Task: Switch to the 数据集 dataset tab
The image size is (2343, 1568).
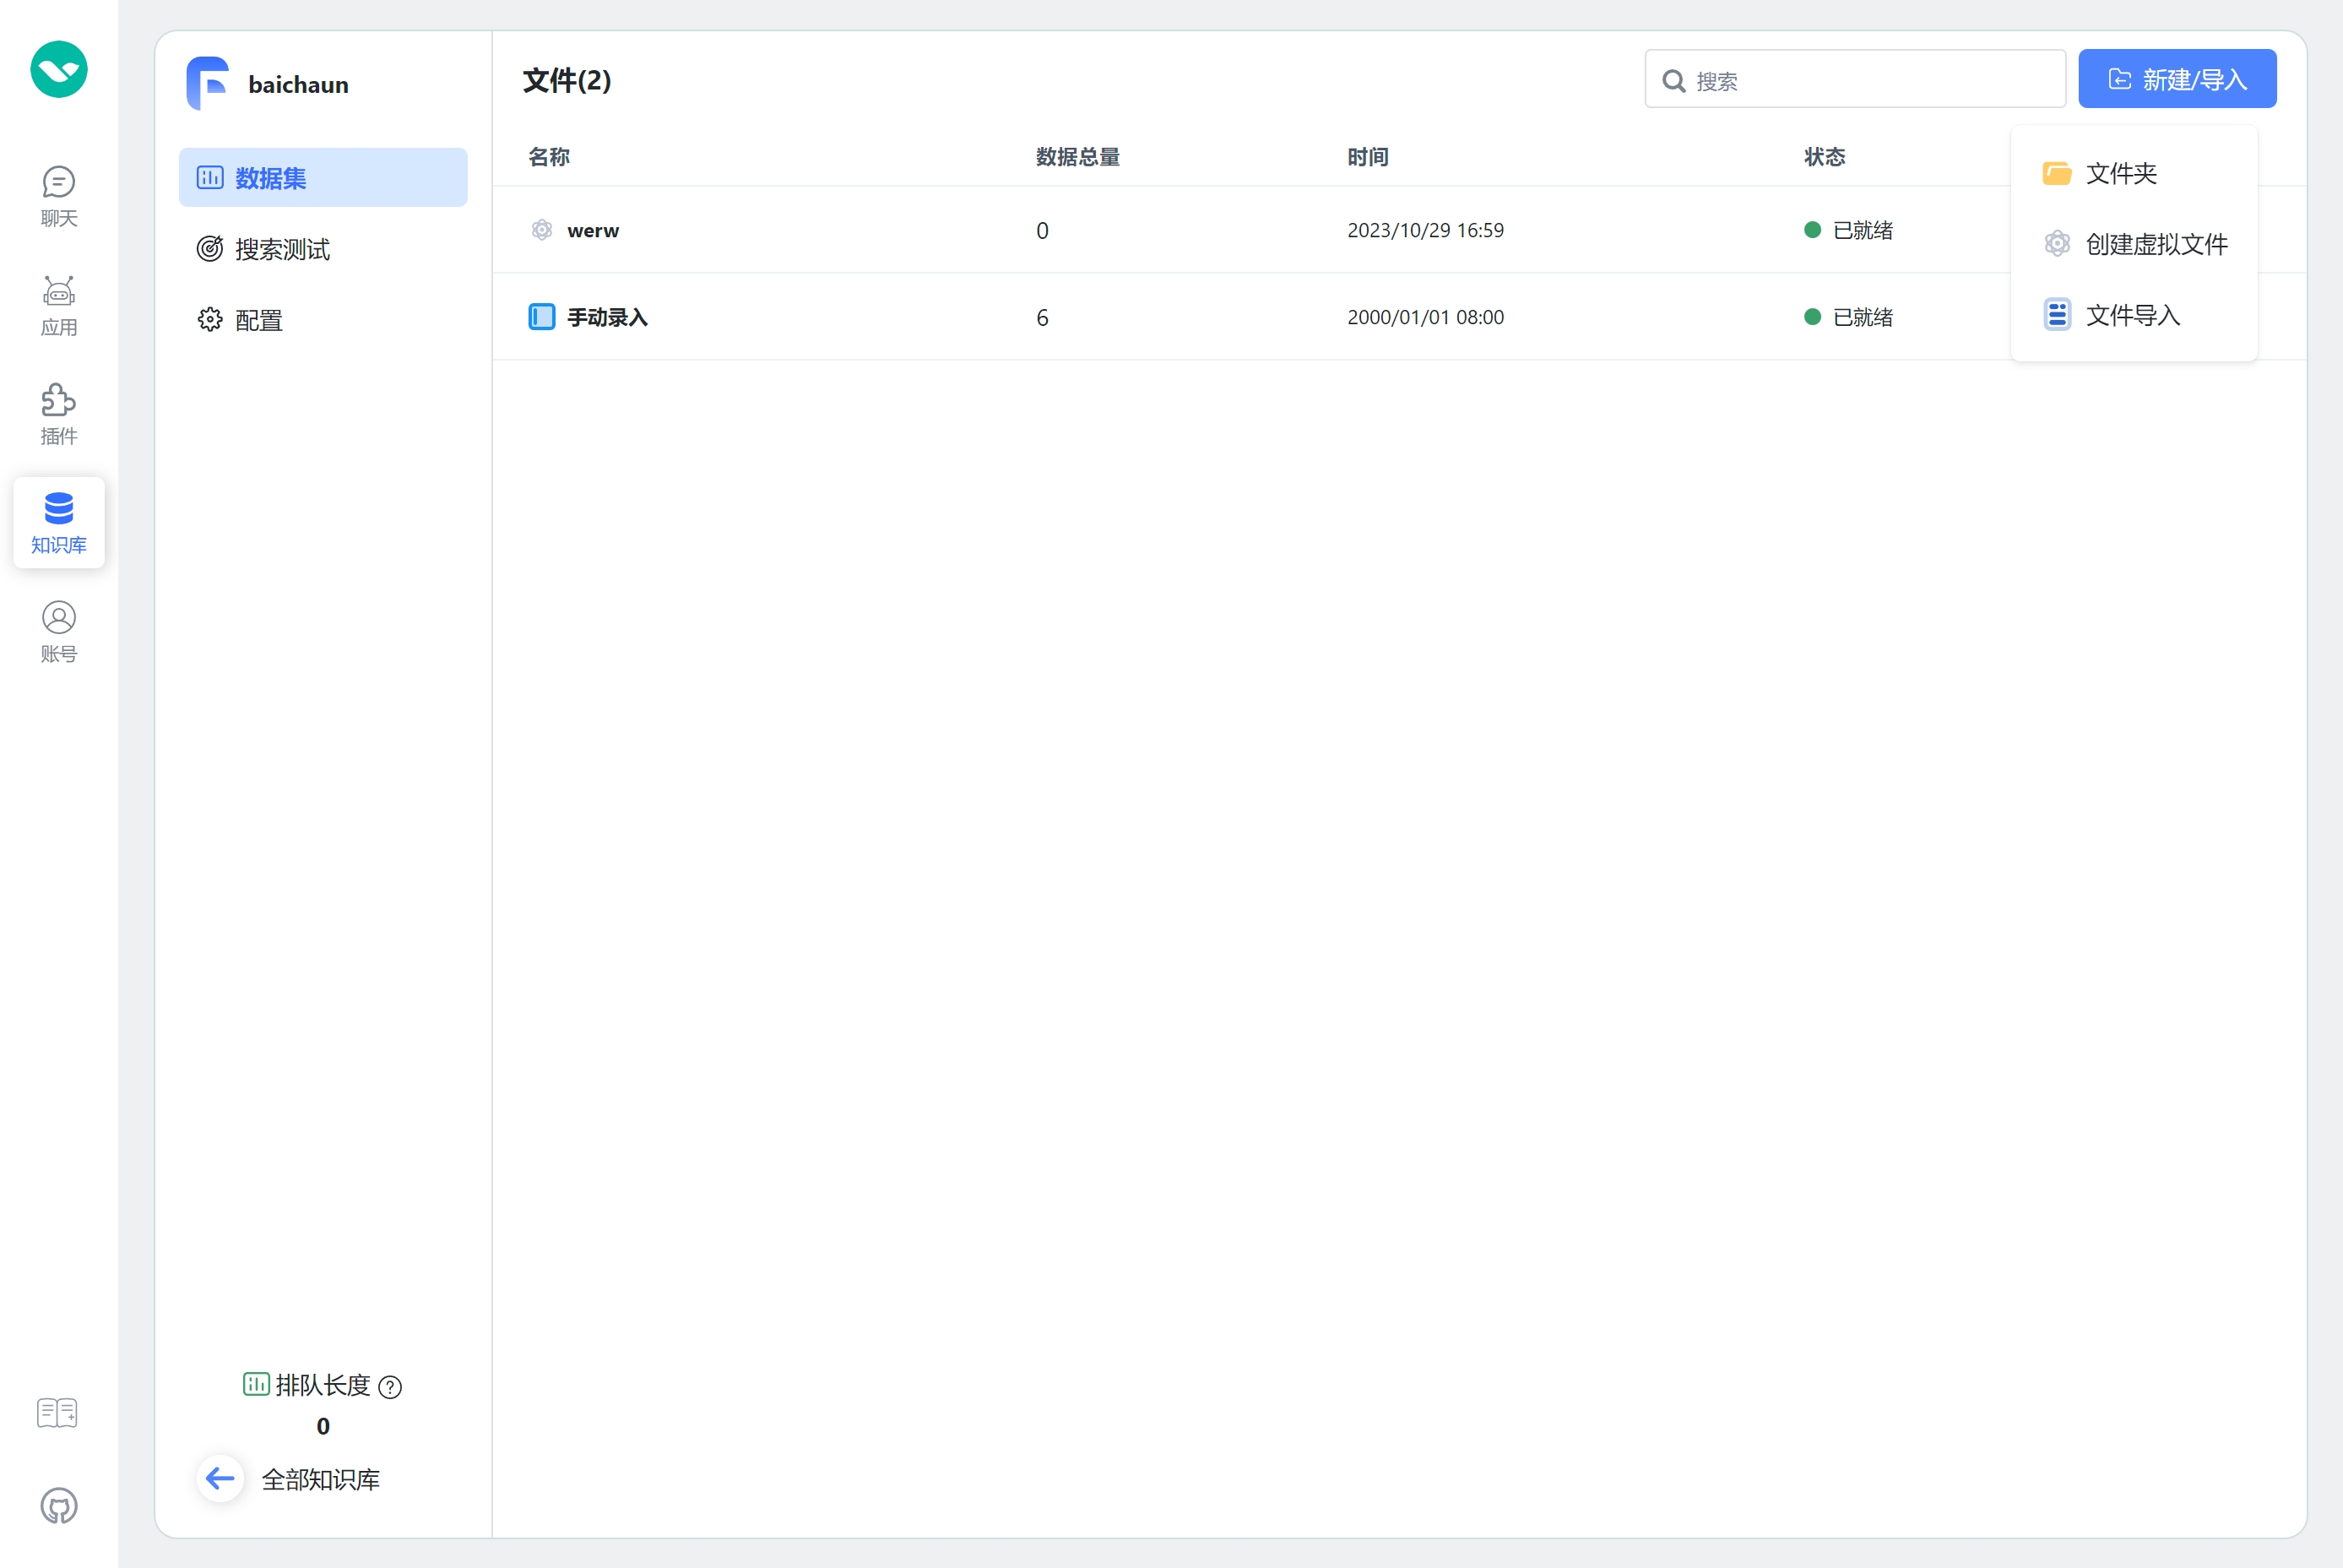Action: (323, 178)
